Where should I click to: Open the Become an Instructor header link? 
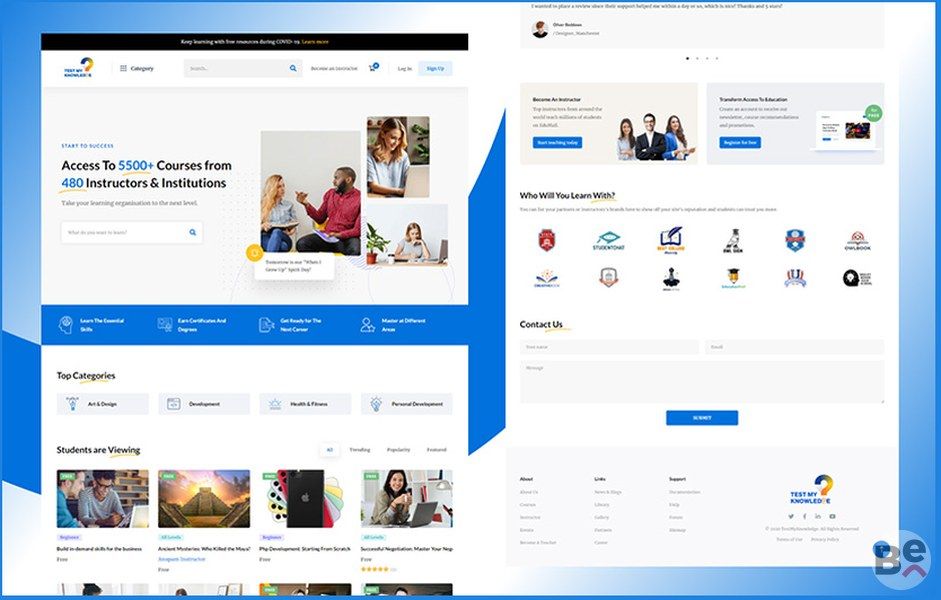point(334,69)
